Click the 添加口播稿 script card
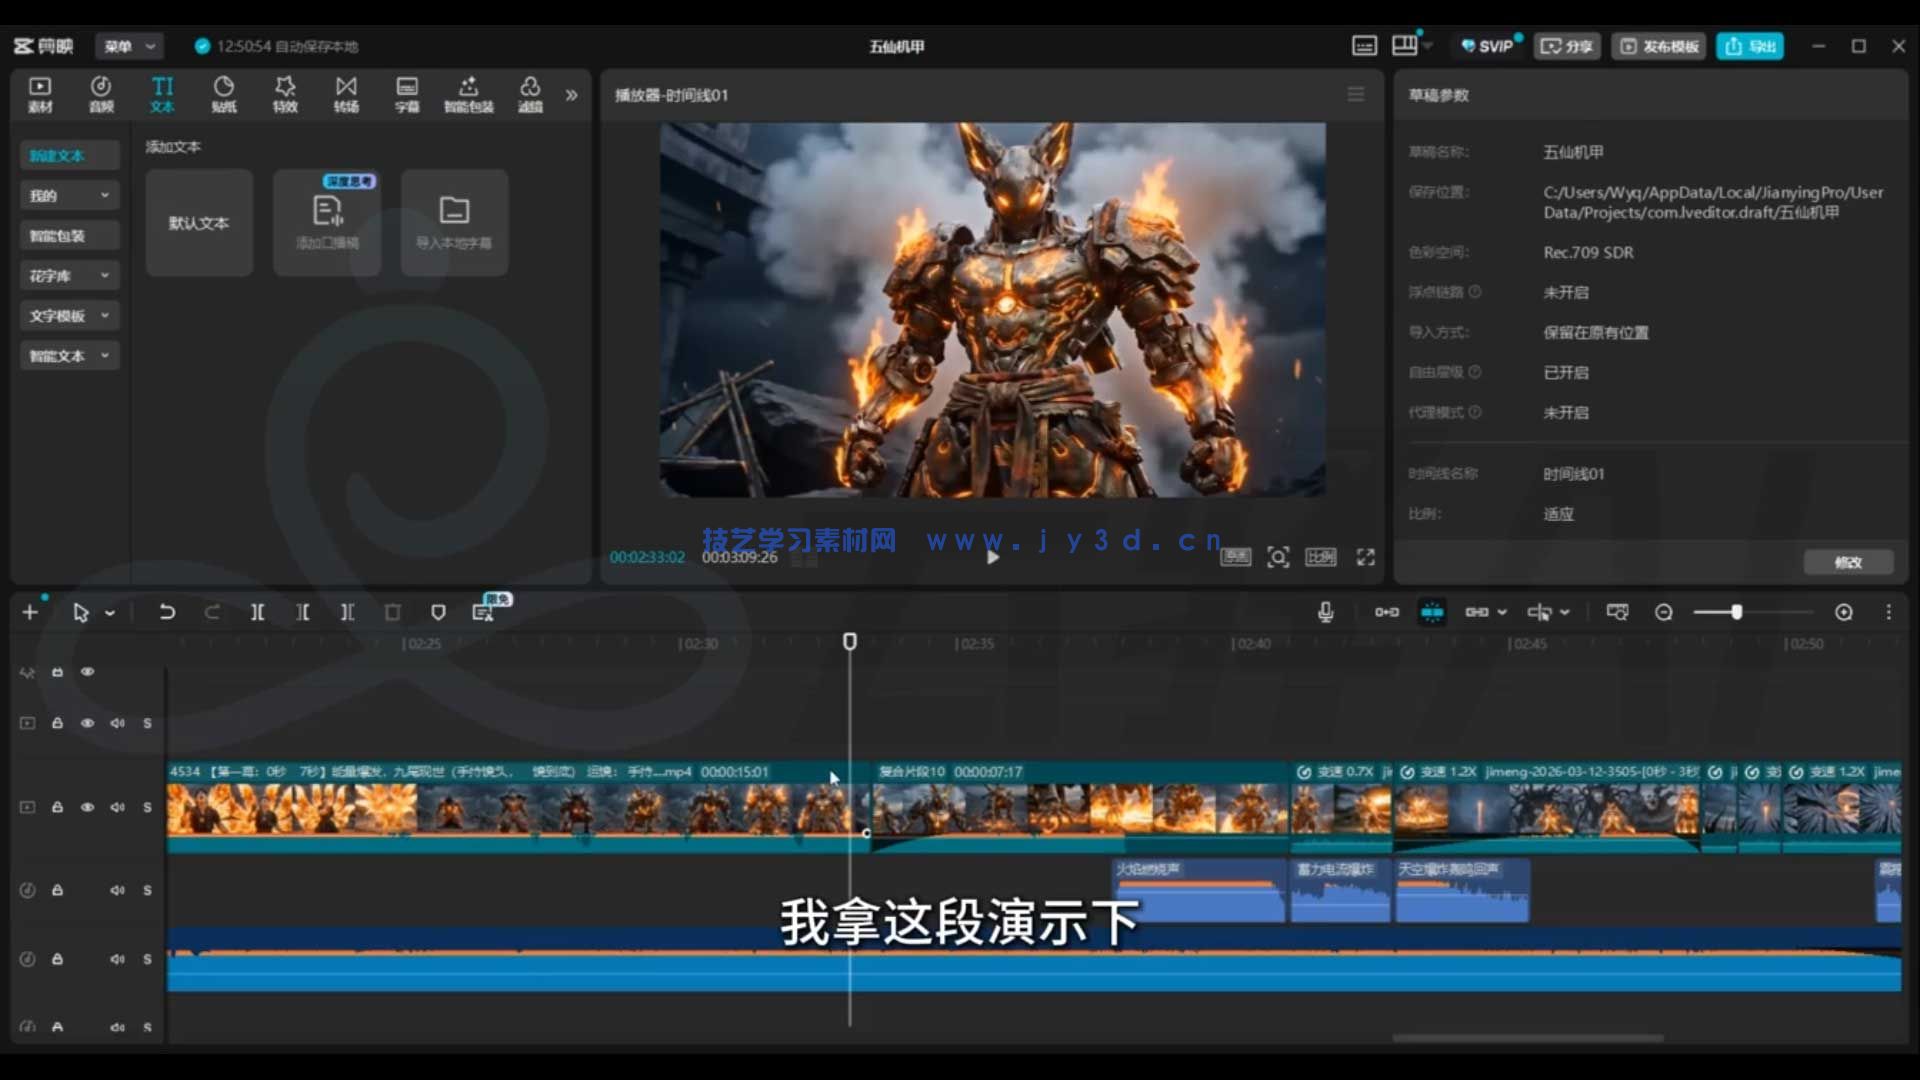1920x1080 pixels. (327, 222)
